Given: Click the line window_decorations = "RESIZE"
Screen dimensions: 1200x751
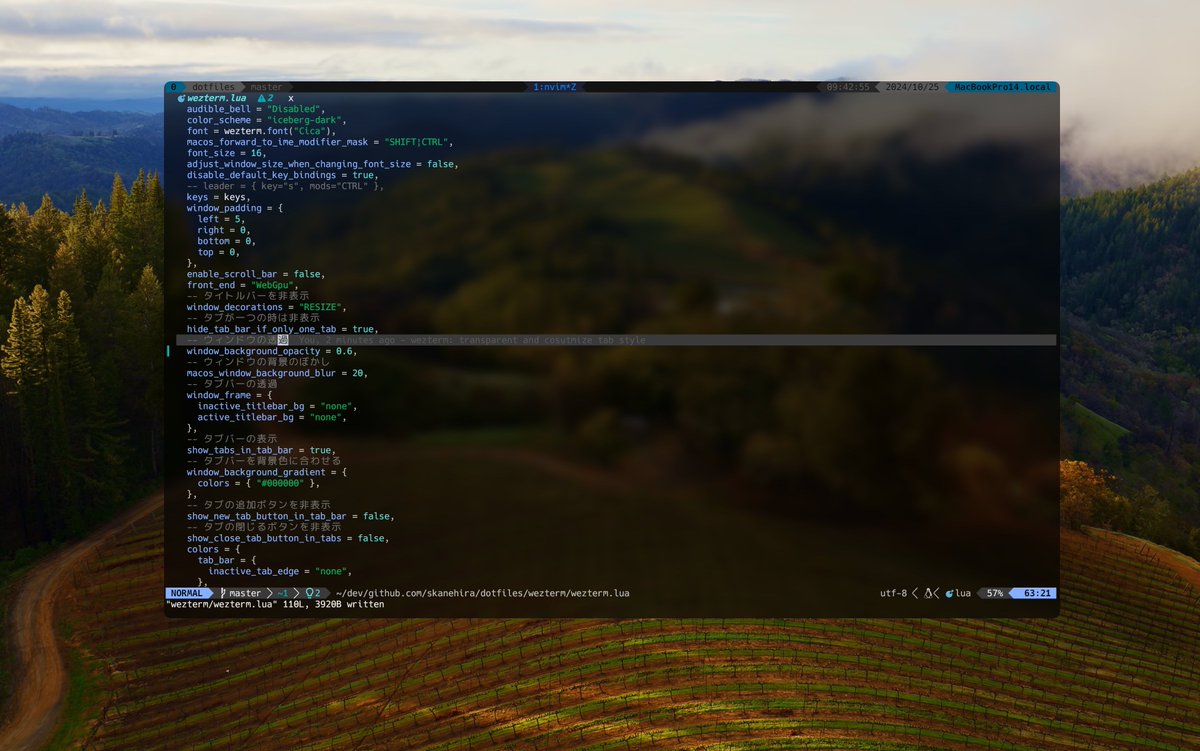Looking at the screenshot, I should click(x=267, y=307).
